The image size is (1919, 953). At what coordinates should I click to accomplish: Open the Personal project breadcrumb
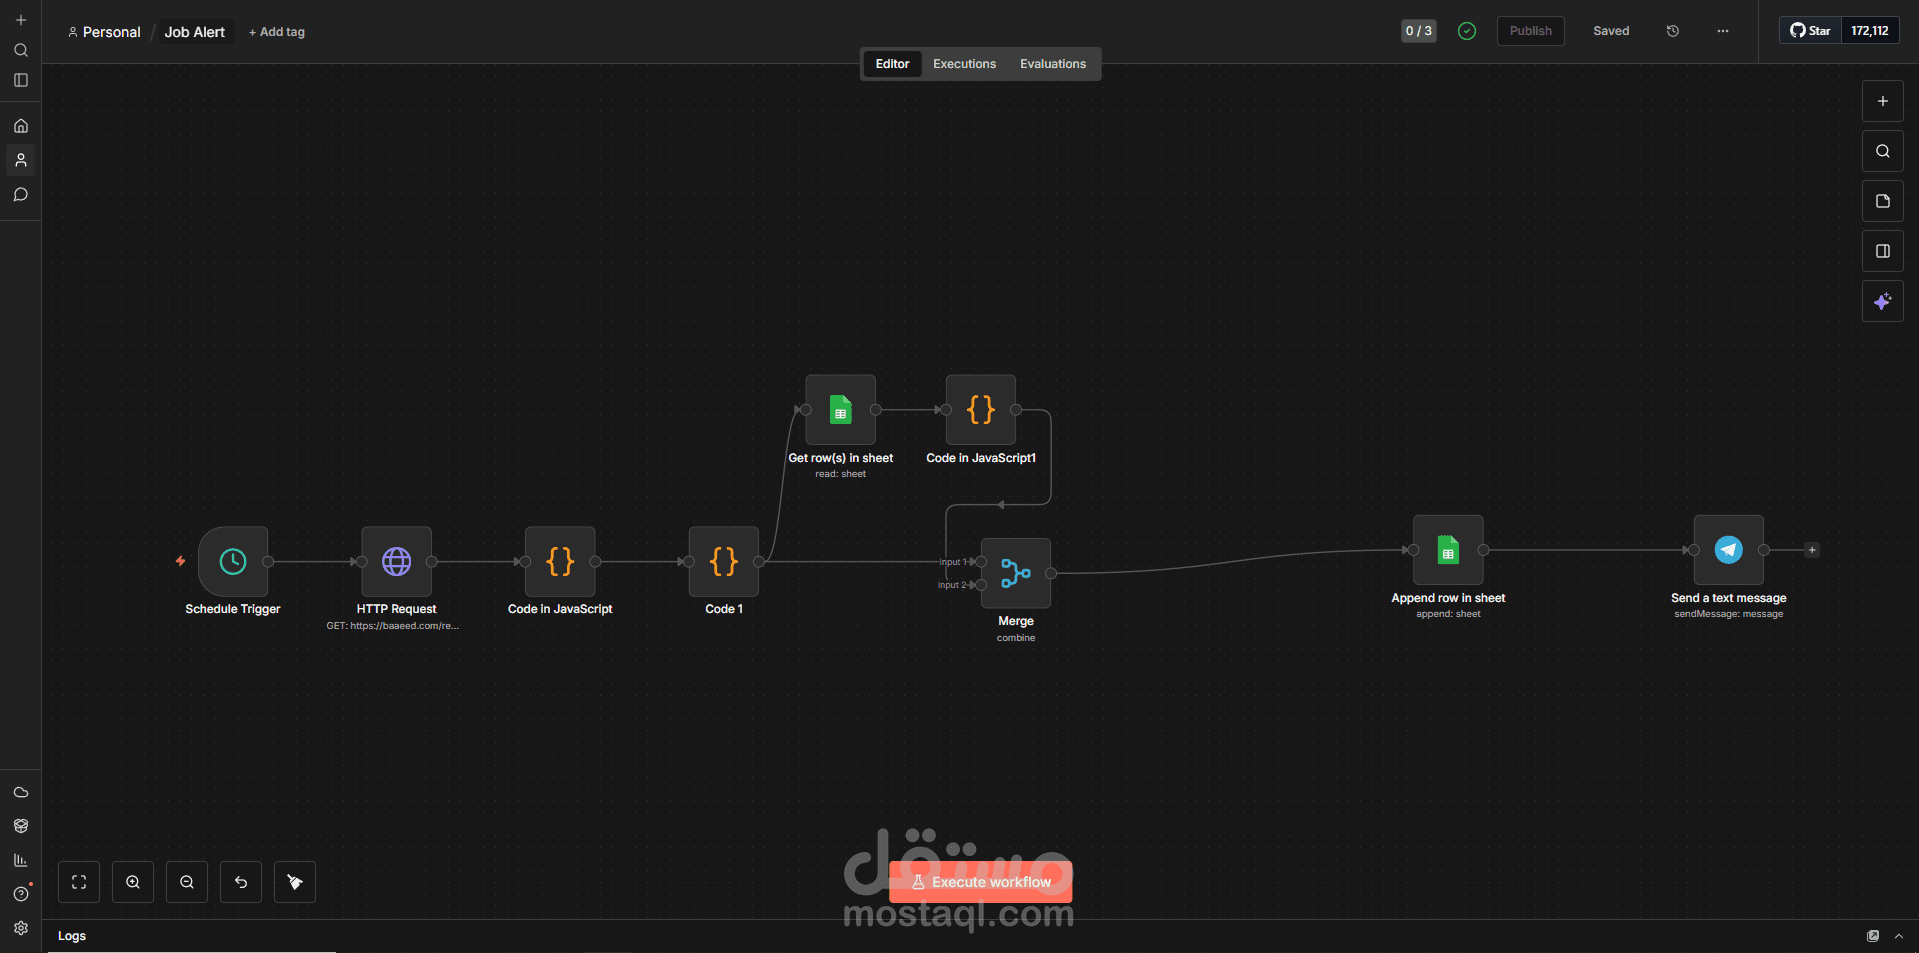tap(104, 32)
